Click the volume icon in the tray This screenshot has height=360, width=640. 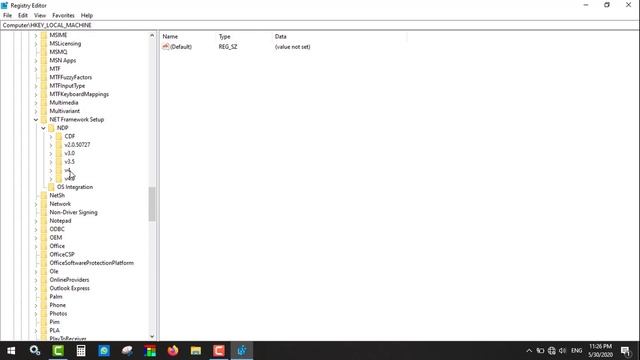[562, 351]
